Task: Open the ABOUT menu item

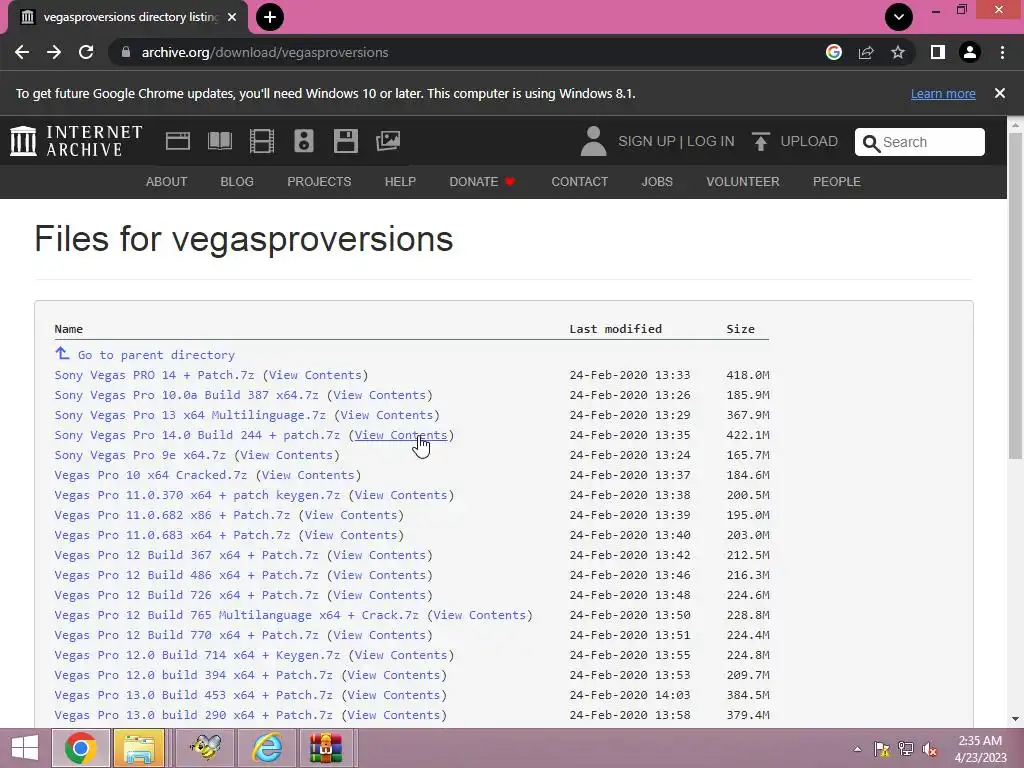Action: 167,182
